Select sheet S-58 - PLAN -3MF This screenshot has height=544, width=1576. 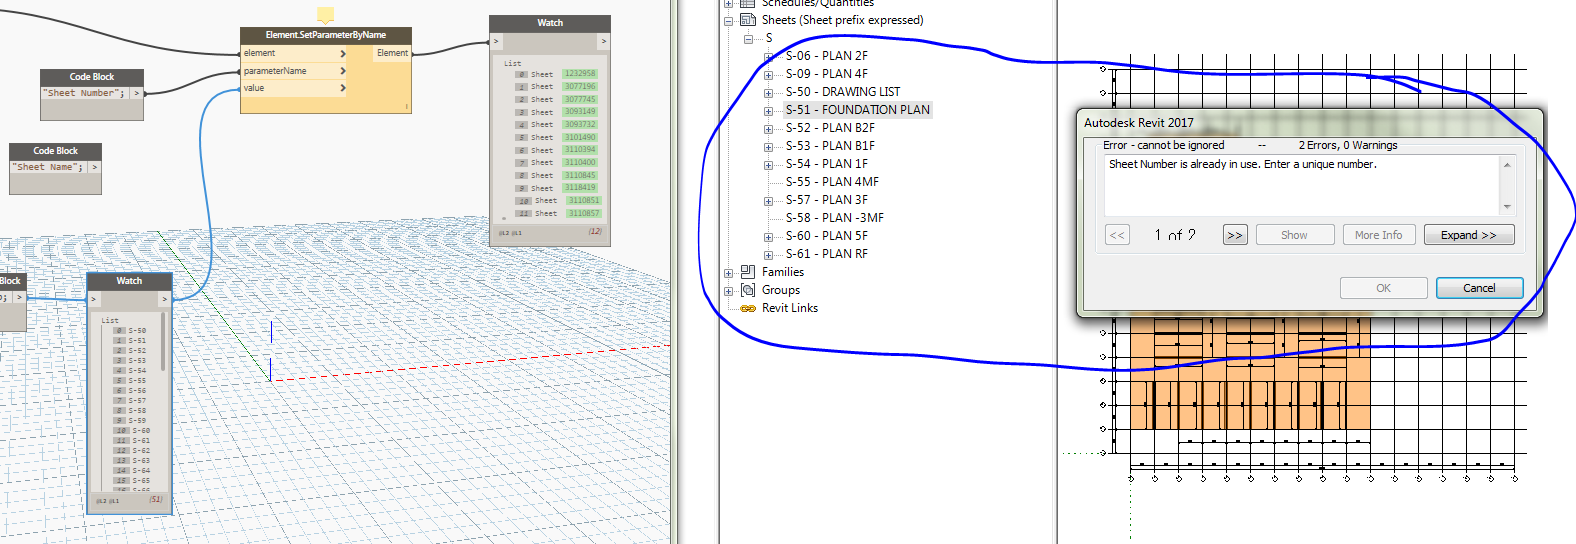tap(834, 218)
